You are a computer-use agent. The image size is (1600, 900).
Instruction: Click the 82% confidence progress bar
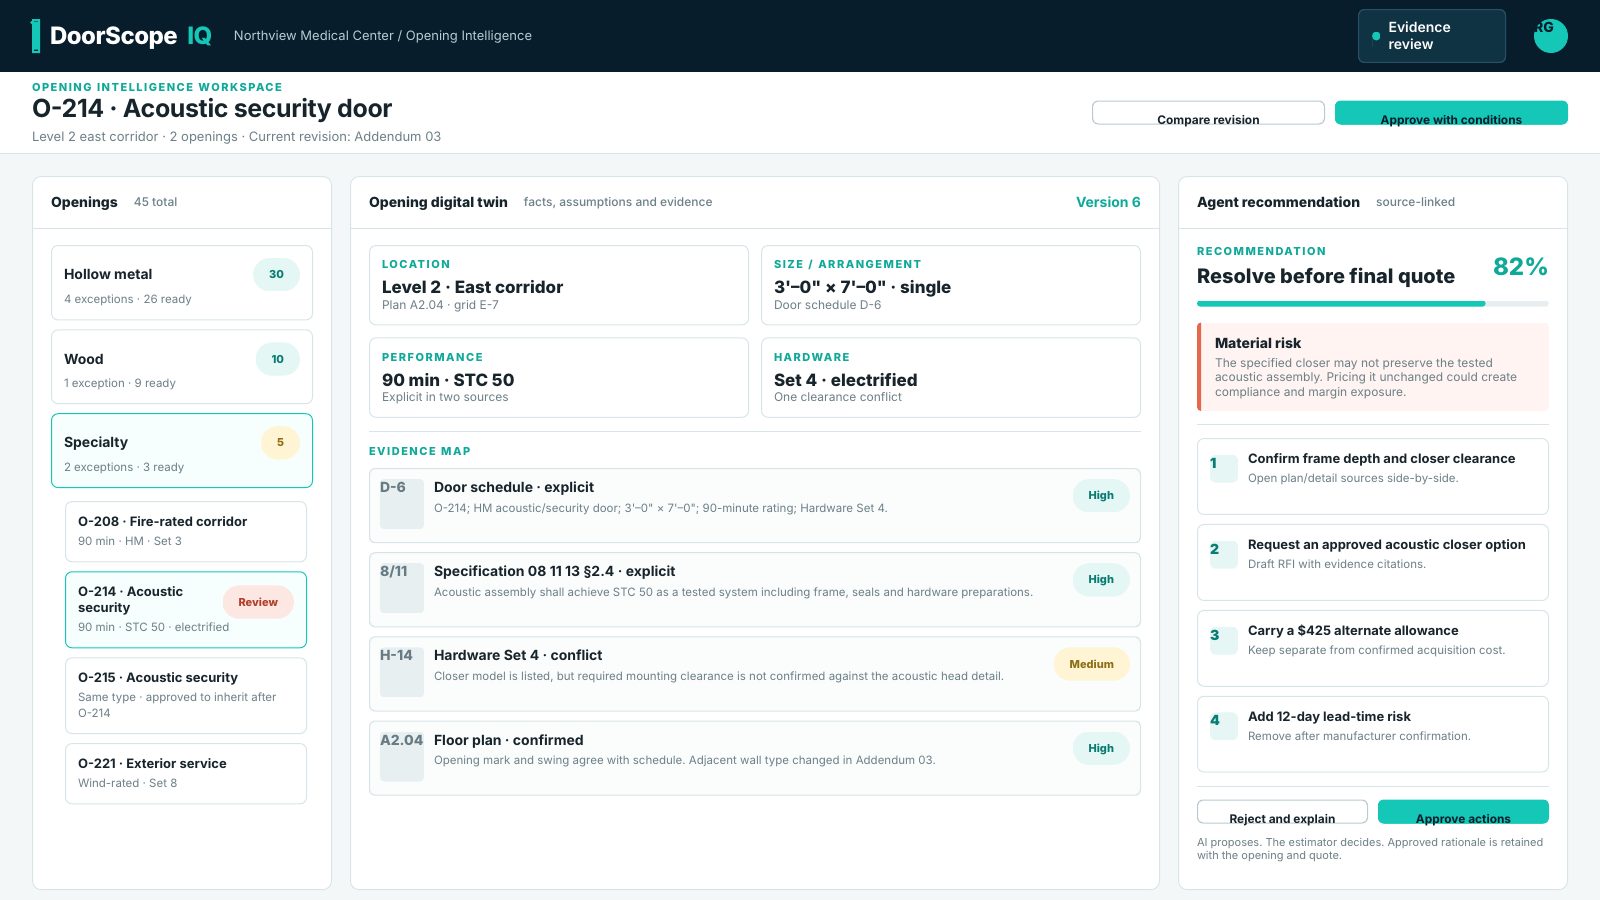tap(1373, 303)
